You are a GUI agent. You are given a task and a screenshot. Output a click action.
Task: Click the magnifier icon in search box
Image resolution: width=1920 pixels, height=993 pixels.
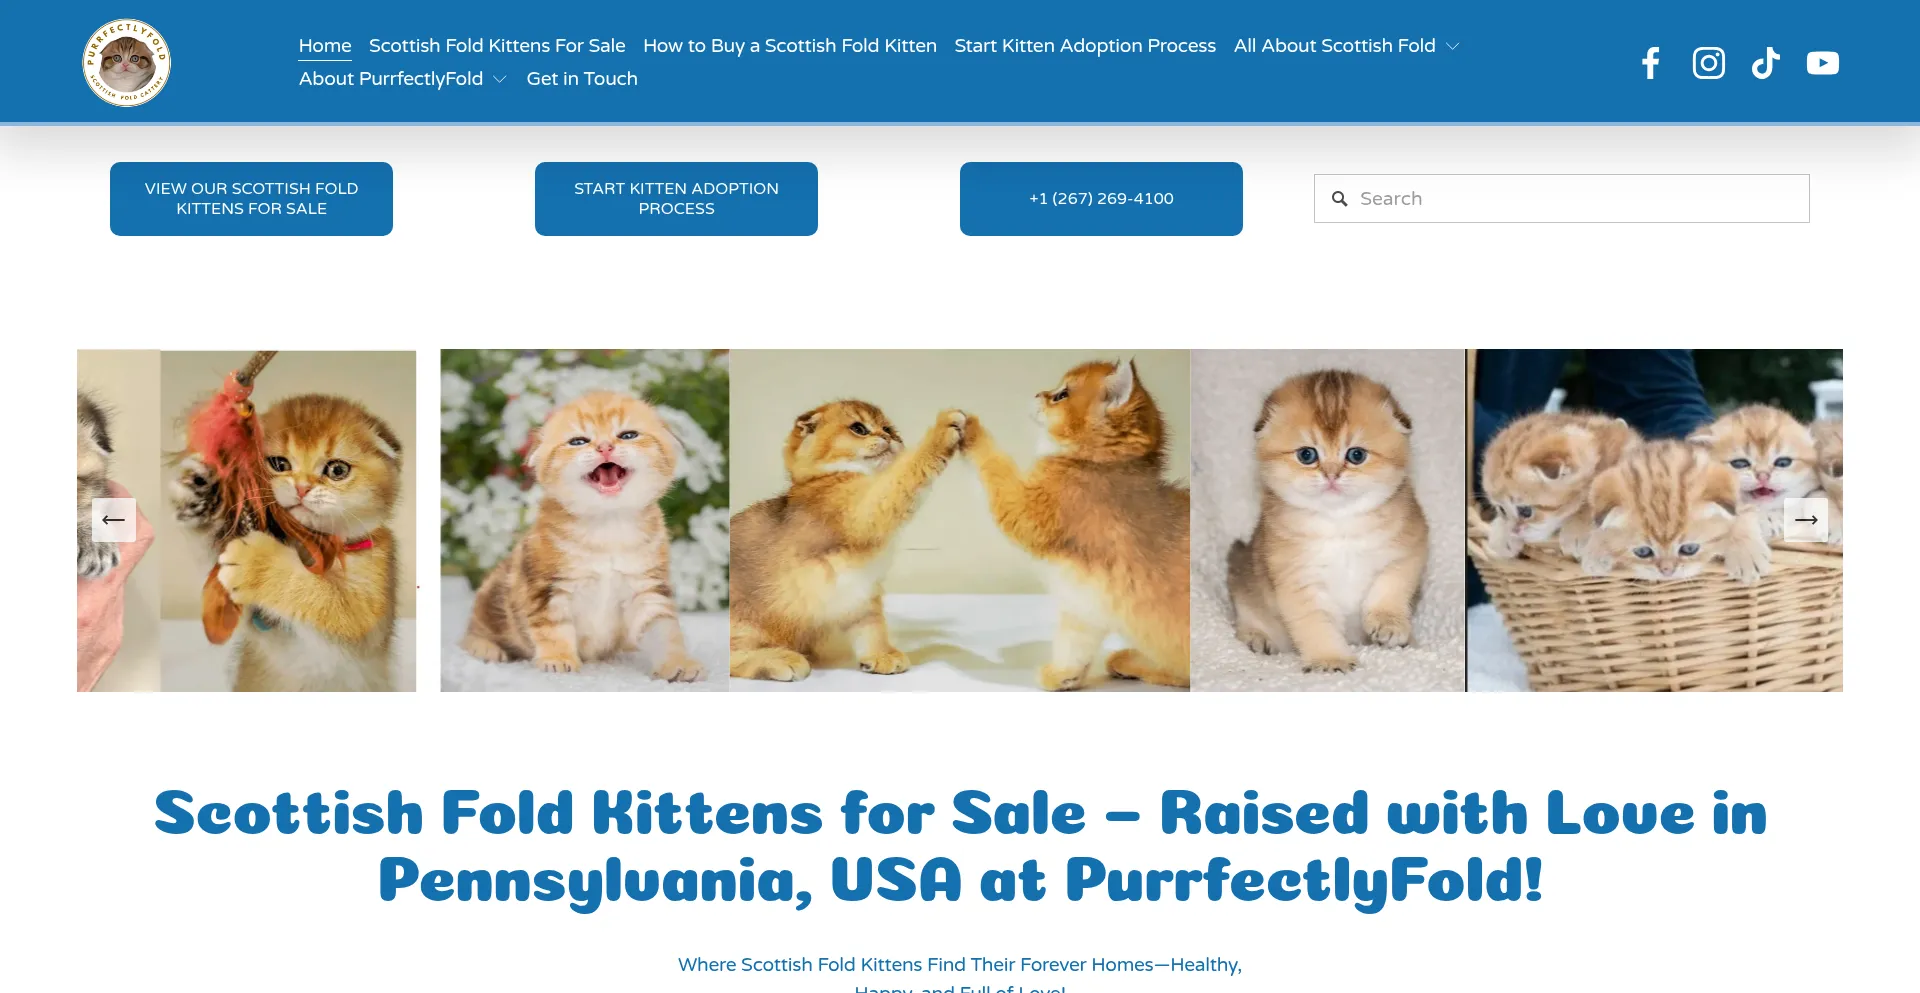click(x=1340, y=199)
